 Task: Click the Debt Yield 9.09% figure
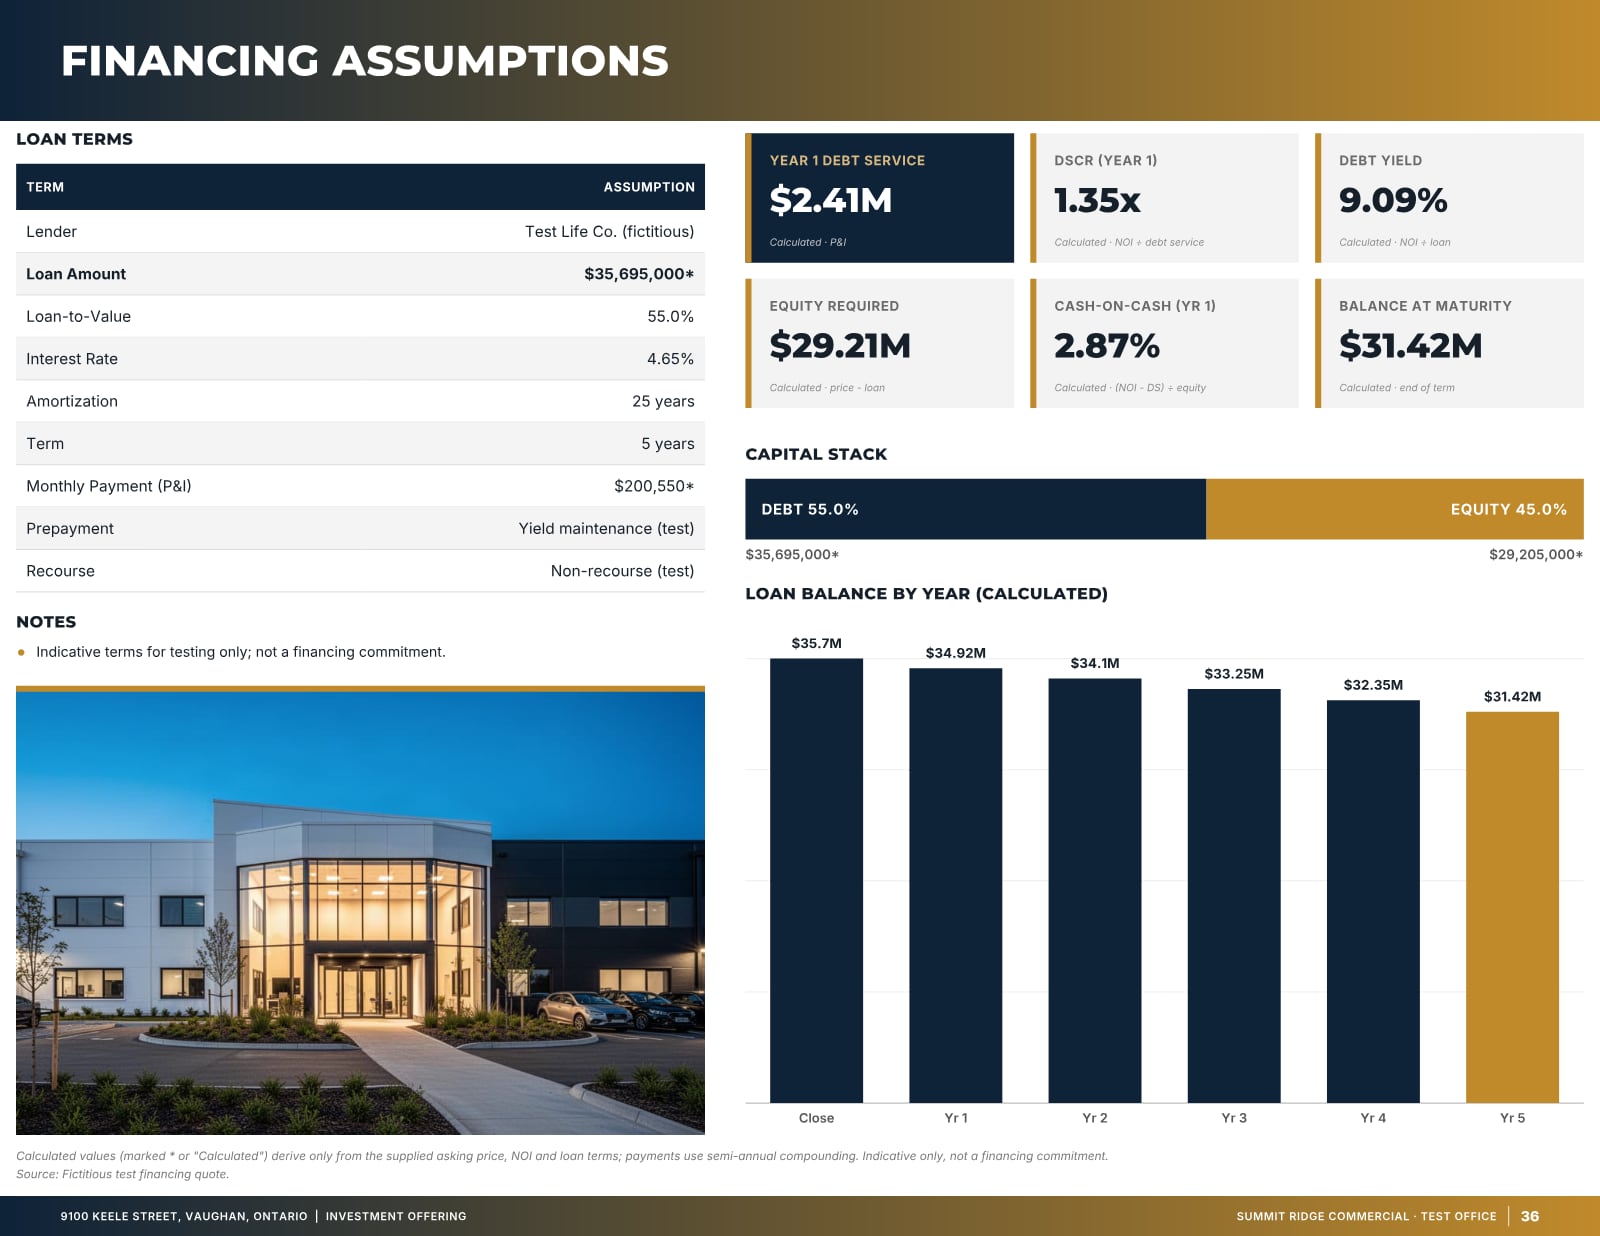point(1393,200)
